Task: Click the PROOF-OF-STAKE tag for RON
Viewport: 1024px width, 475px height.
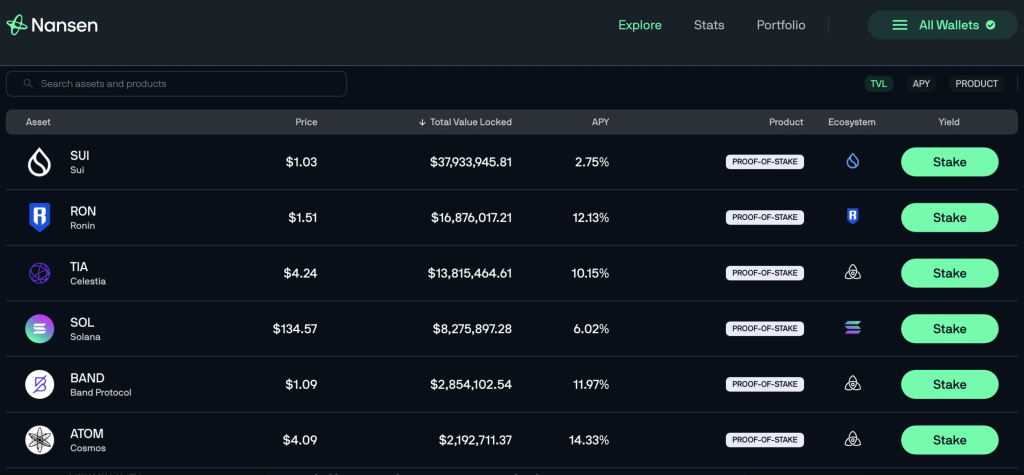Action: [765, 218]
